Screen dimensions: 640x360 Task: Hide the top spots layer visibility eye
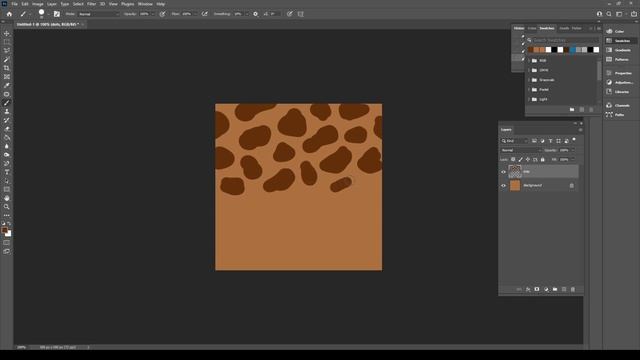[x=503, y=172]
